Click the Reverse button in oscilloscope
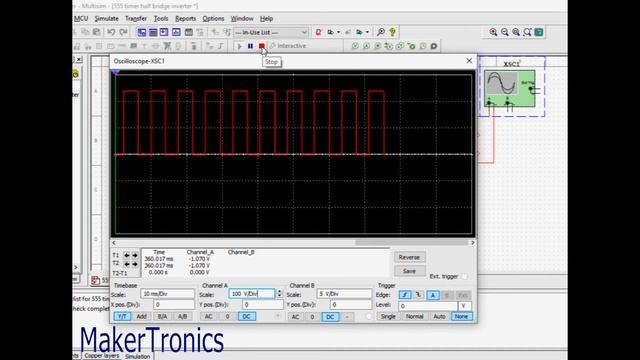Viewport: 640px width, 360px height. 409,257
